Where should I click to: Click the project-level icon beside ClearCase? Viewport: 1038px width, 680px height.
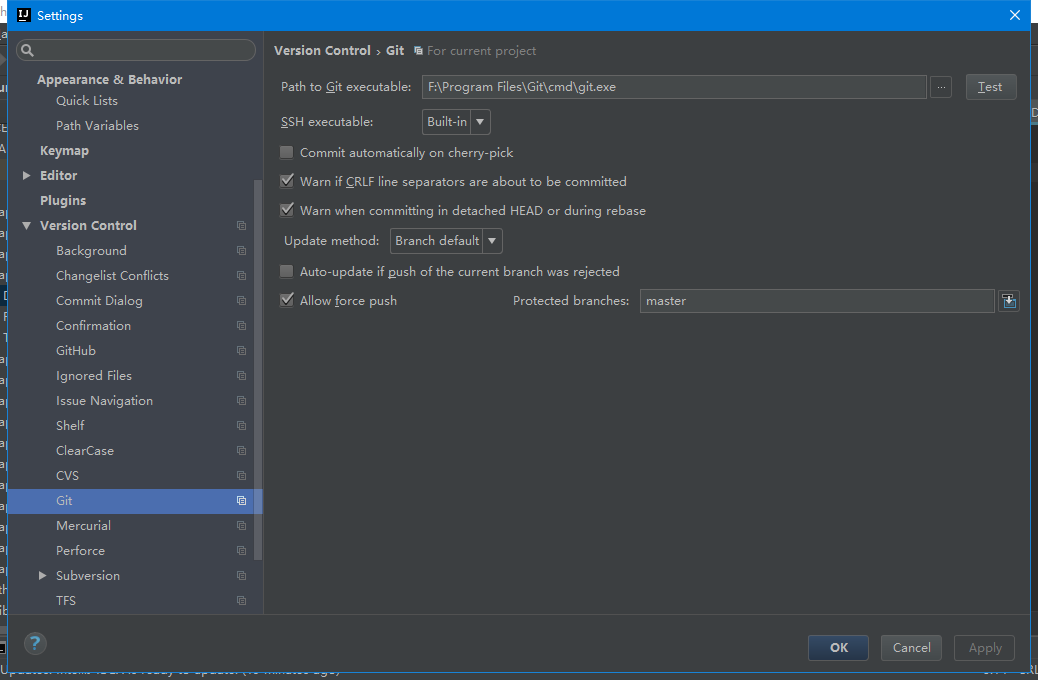(x=242, y=451)
